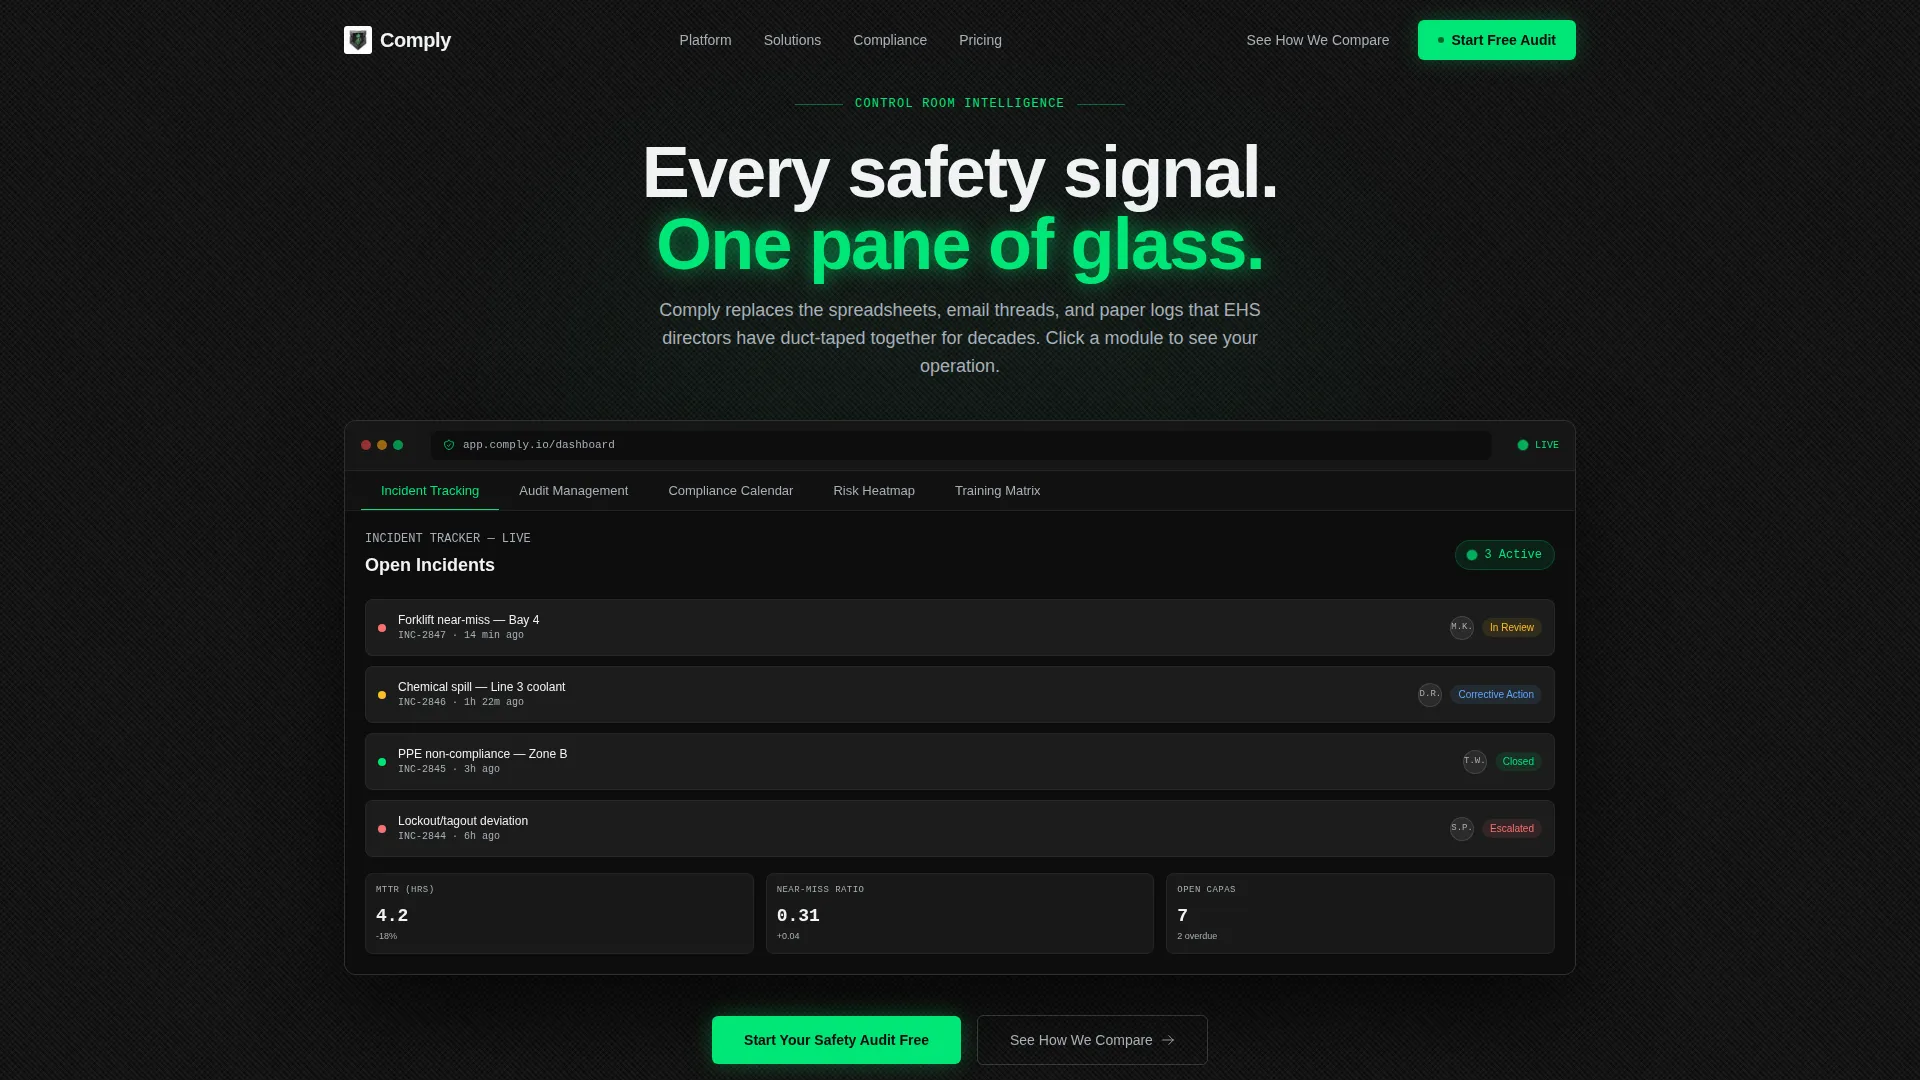This screenshot has width=1920, height=1080.
Task: Click the INC-2847 · 14 min ago text
Action: 461,635
